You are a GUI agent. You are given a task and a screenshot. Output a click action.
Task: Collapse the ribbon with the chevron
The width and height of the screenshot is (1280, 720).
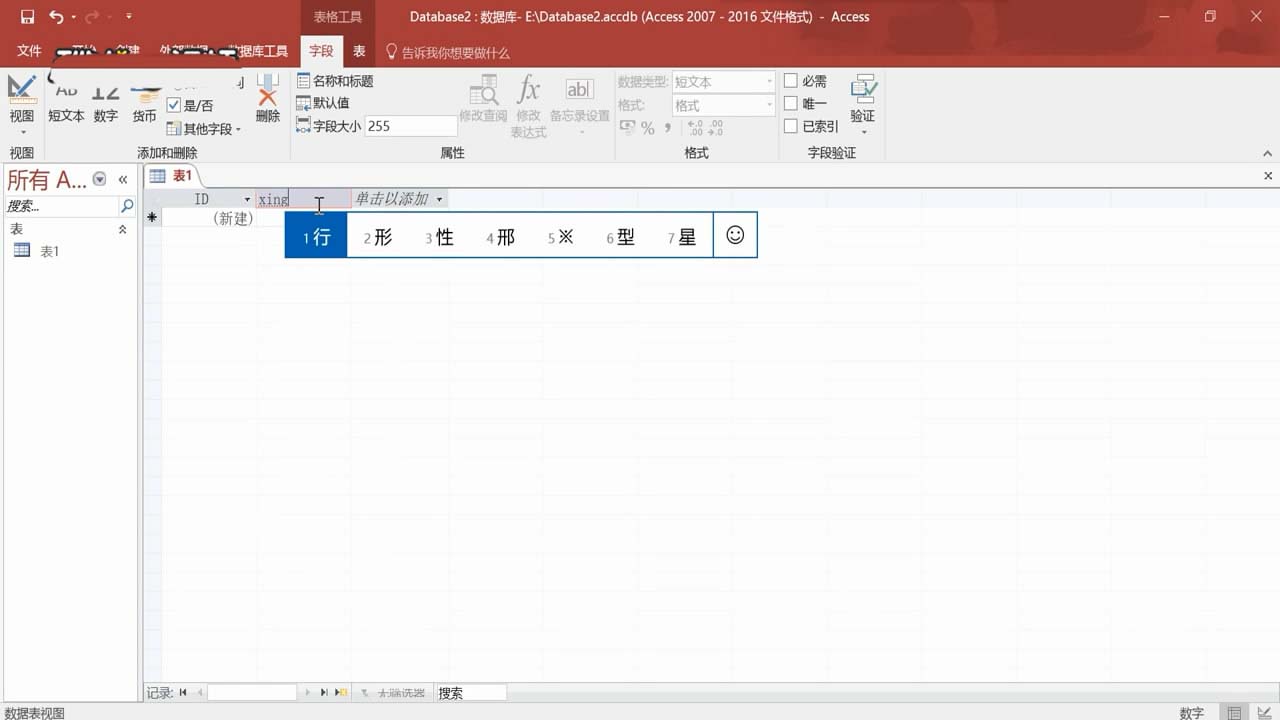pyautogui.click(x=1268, y=154)
